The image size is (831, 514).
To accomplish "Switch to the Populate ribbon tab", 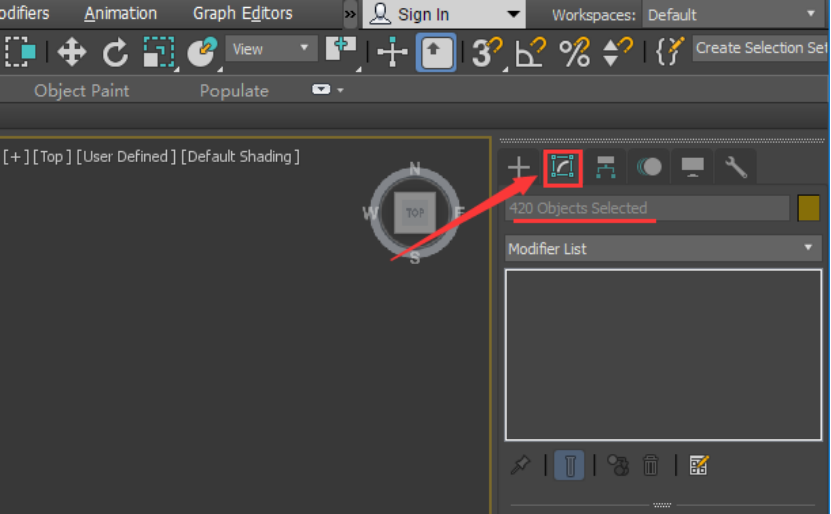I will tap(234, 91).
